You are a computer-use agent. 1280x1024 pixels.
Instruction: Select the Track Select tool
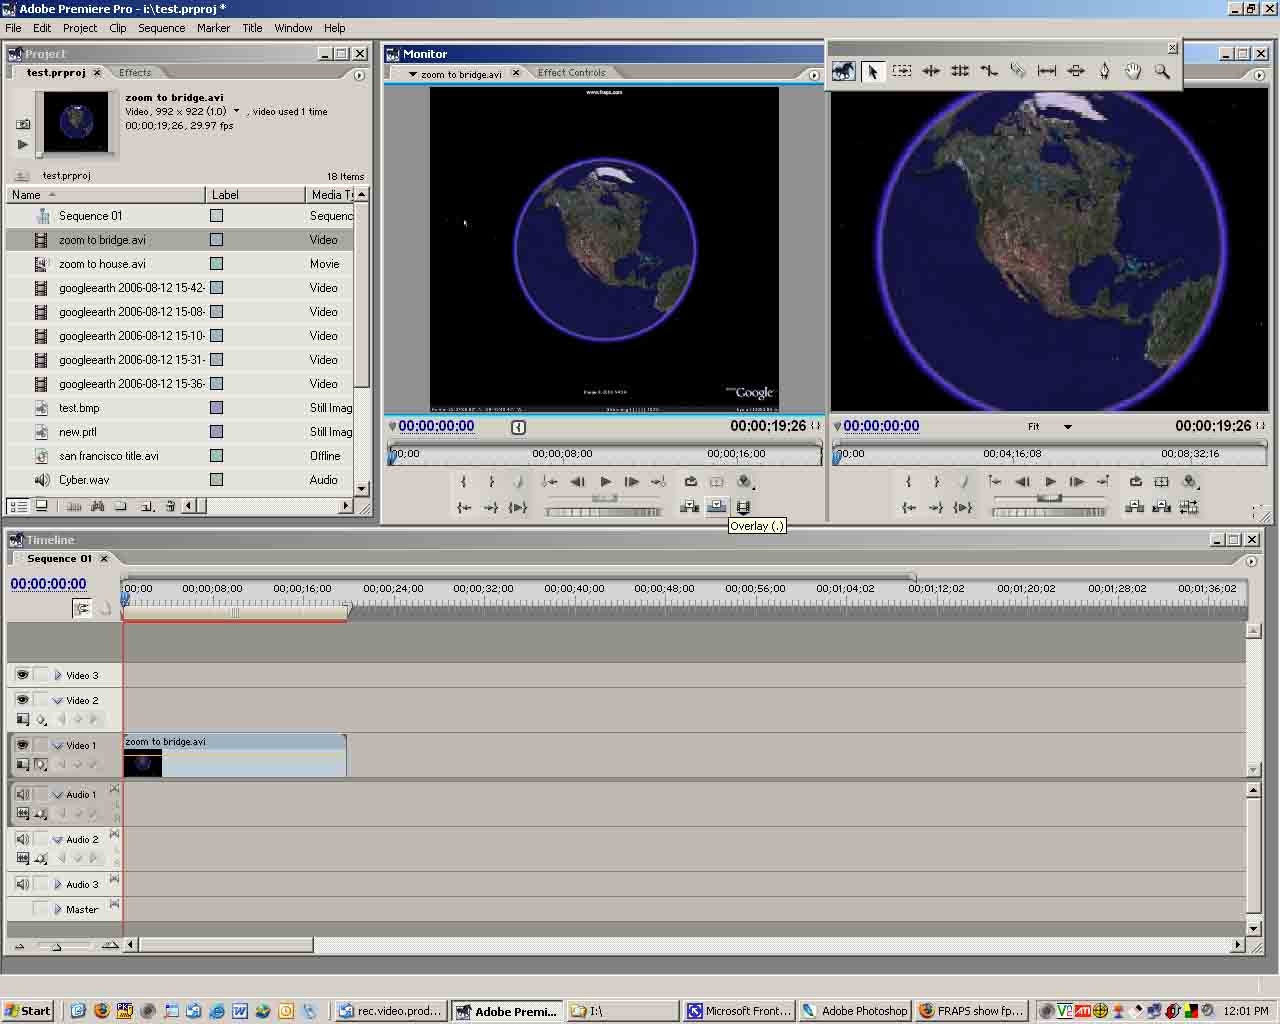(x=902, y=71)
